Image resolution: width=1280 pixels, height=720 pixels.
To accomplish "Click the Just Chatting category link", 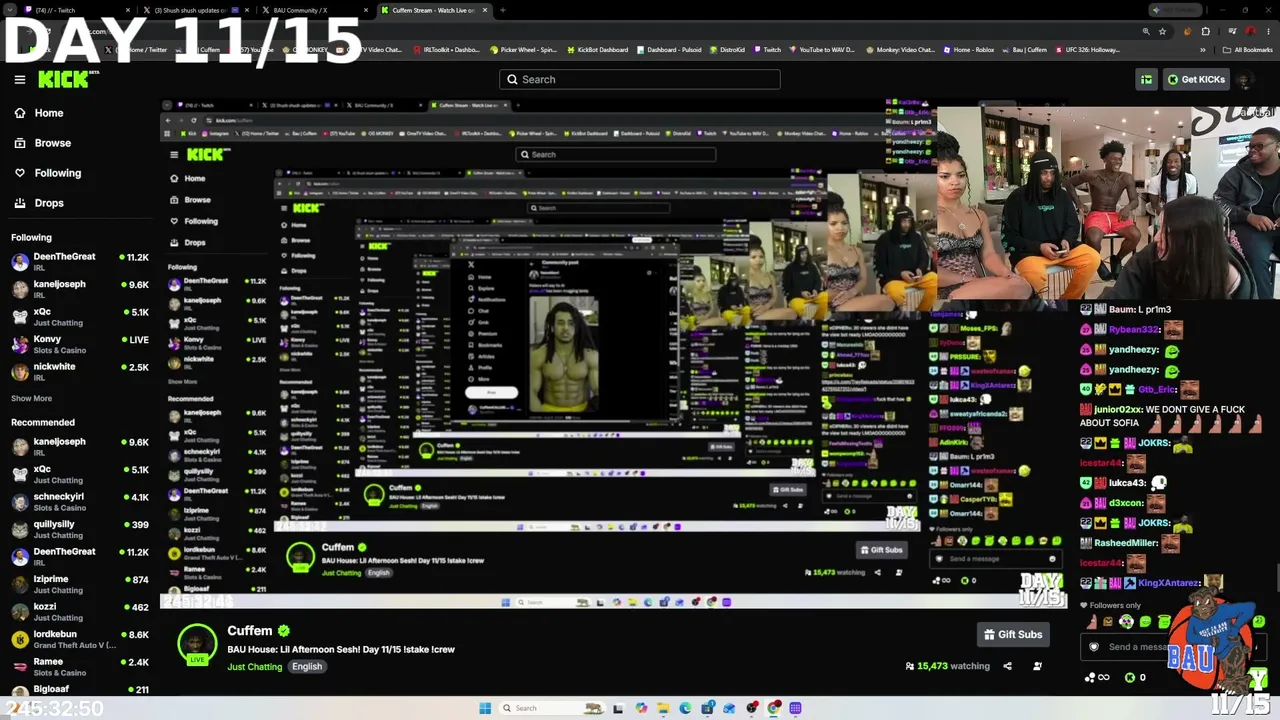I will click(255, 667).
